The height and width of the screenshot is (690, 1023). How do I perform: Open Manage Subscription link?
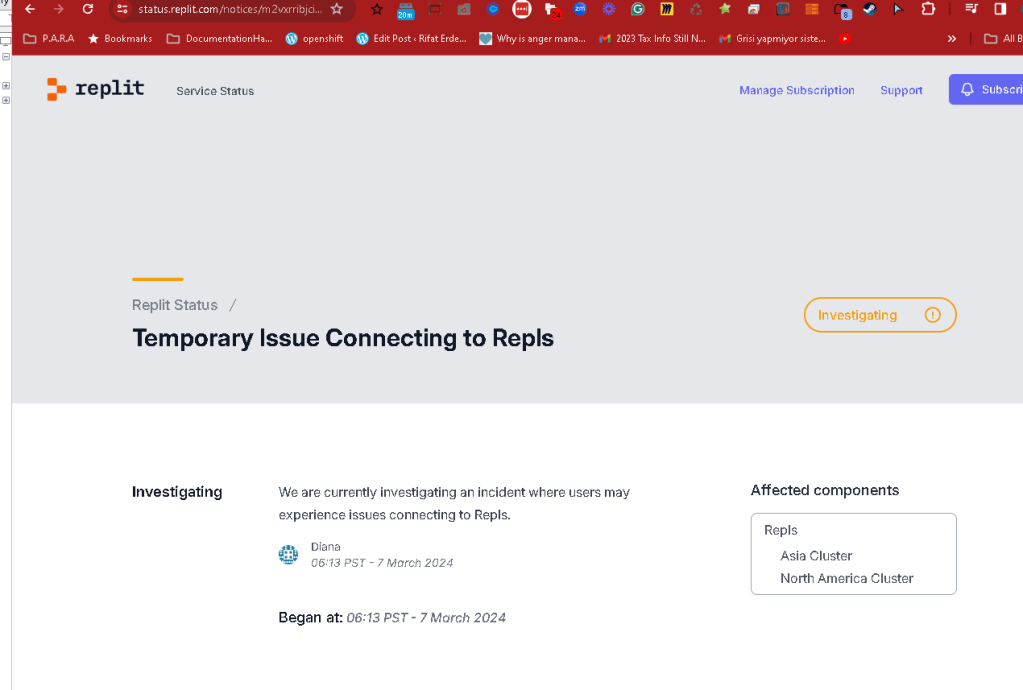click(797, 90)
